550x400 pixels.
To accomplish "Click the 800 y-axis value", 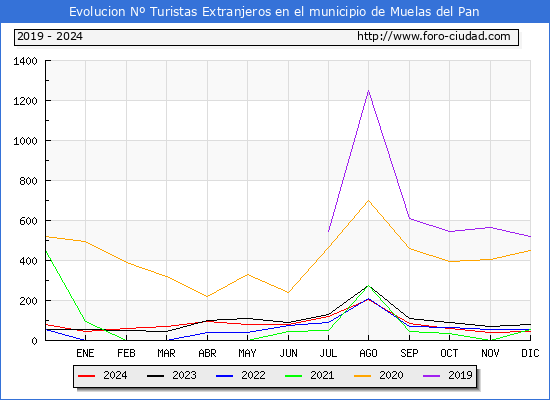I will (x=28, y=181).
